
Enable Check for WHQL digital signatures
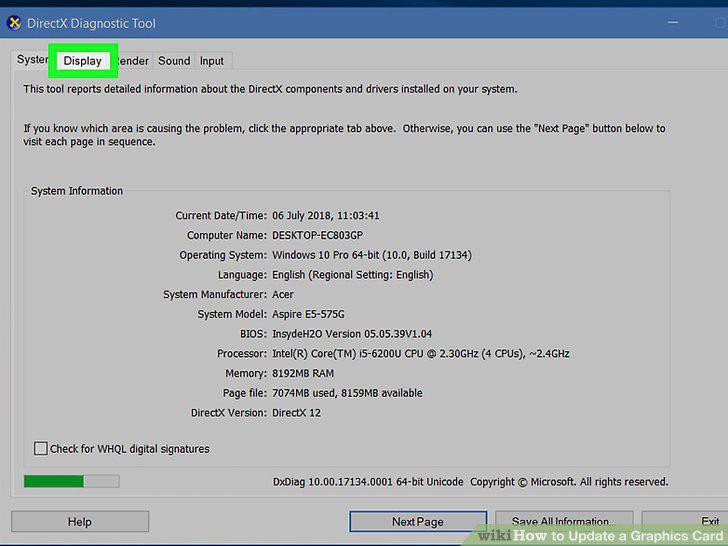[40, 448]
